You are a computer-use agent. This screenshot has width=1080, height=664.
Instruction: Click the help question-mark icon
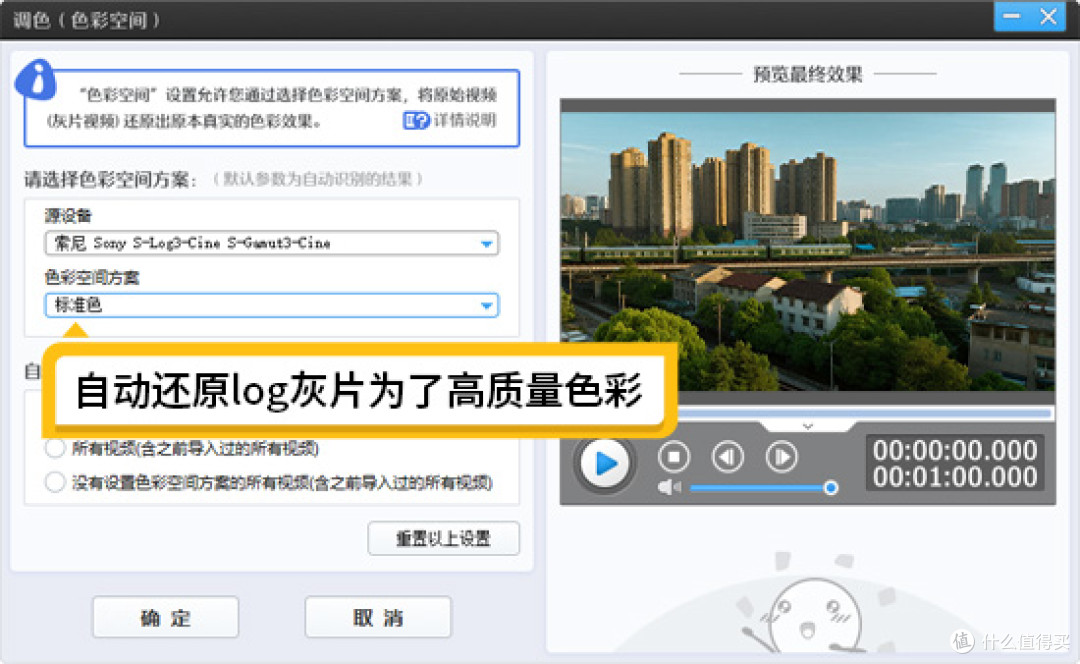(416, 121)
